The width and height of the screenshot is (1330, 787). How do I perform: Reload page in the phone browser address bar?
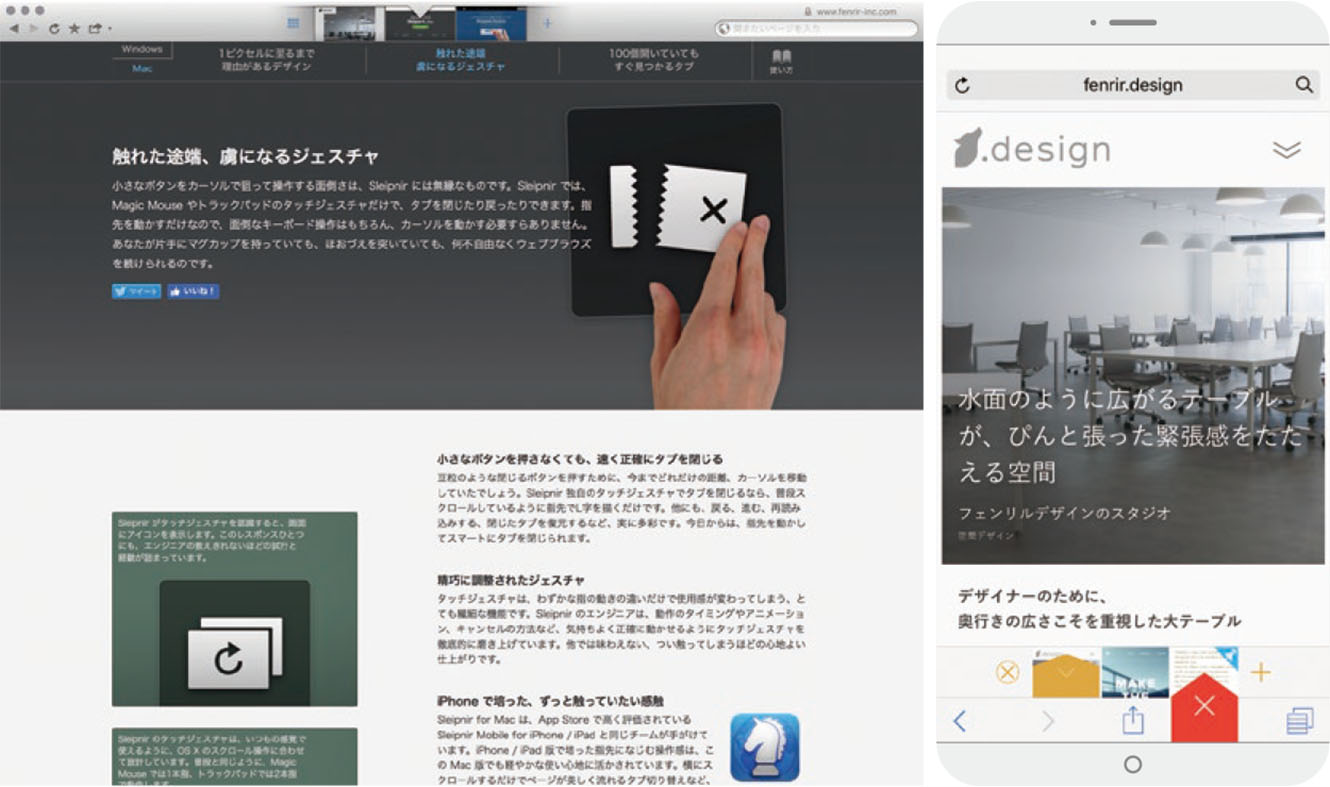[962, 85]
